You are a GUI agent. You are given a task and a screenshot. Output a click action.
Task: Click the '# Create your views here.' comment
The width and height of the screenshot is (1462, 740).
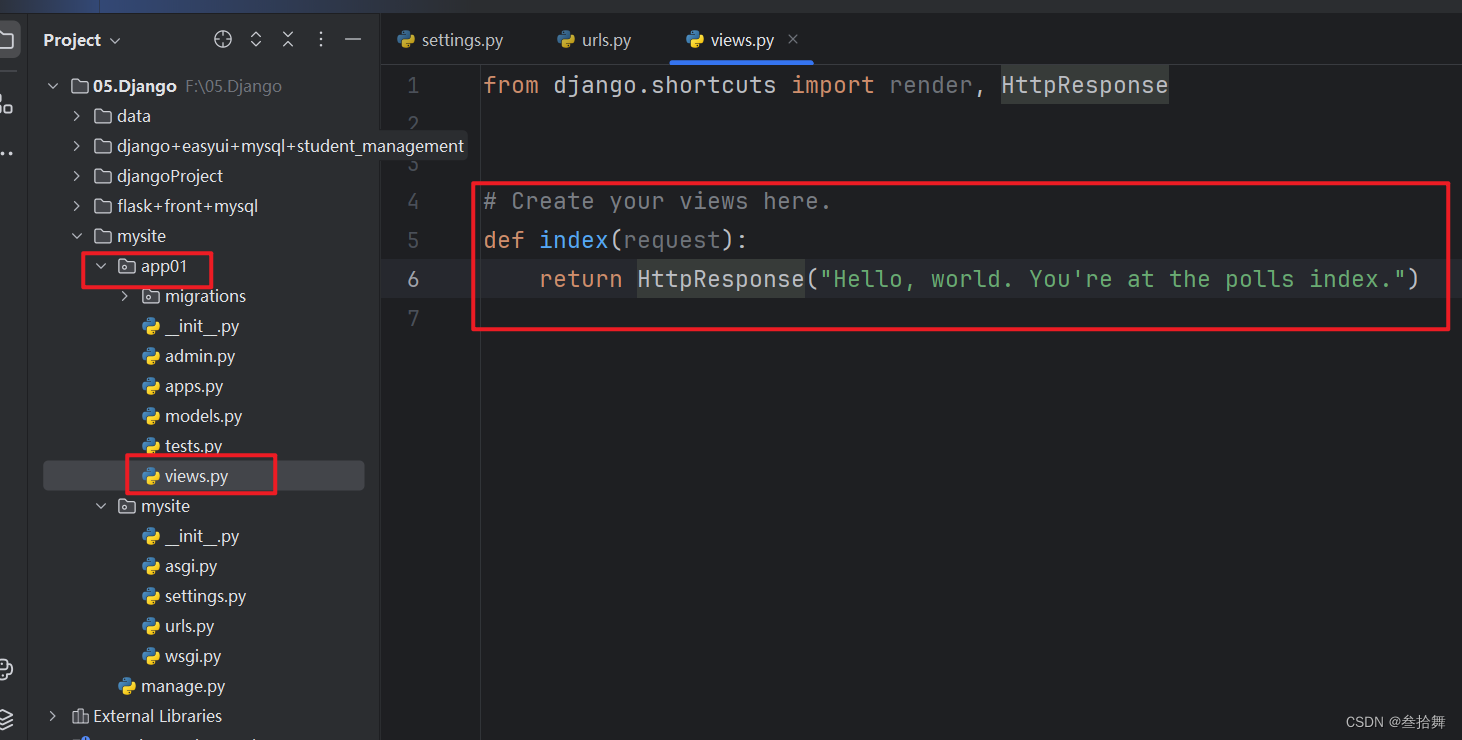click(x=658, y=202)
